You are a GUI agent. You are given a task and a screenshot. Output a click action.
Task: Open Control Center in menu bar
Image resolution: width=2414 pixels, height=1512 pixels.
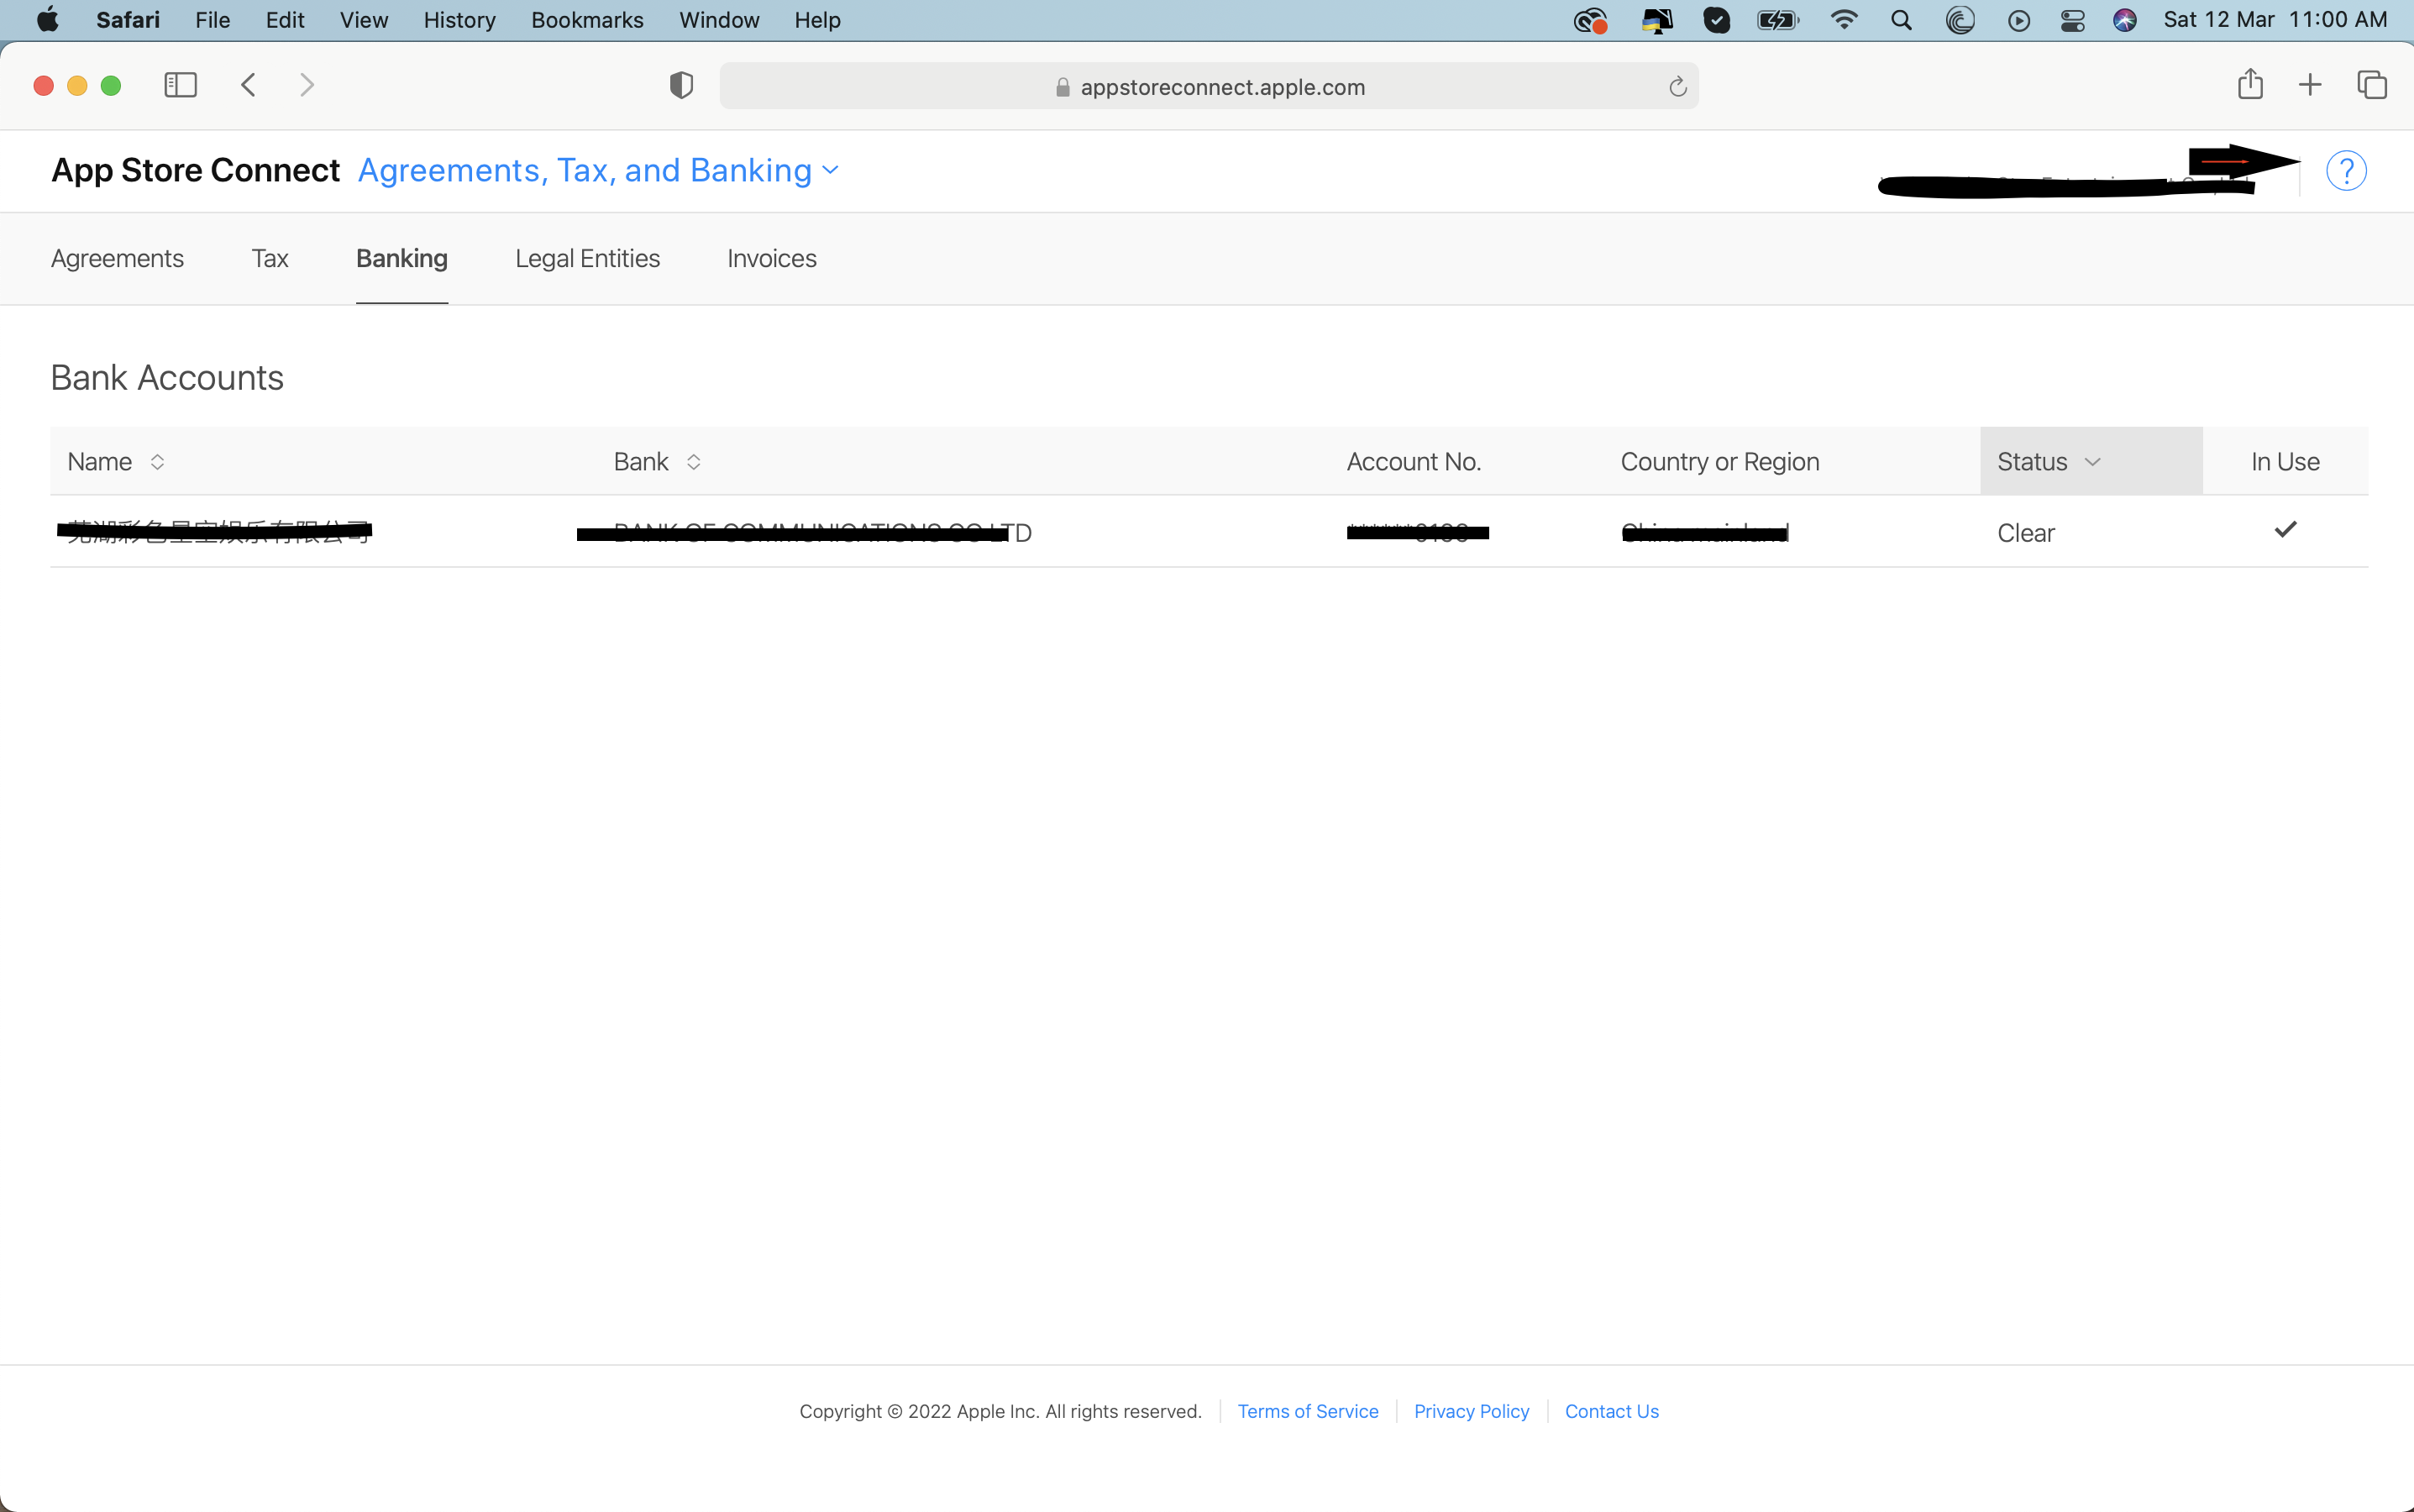[x=2072, y=20]
